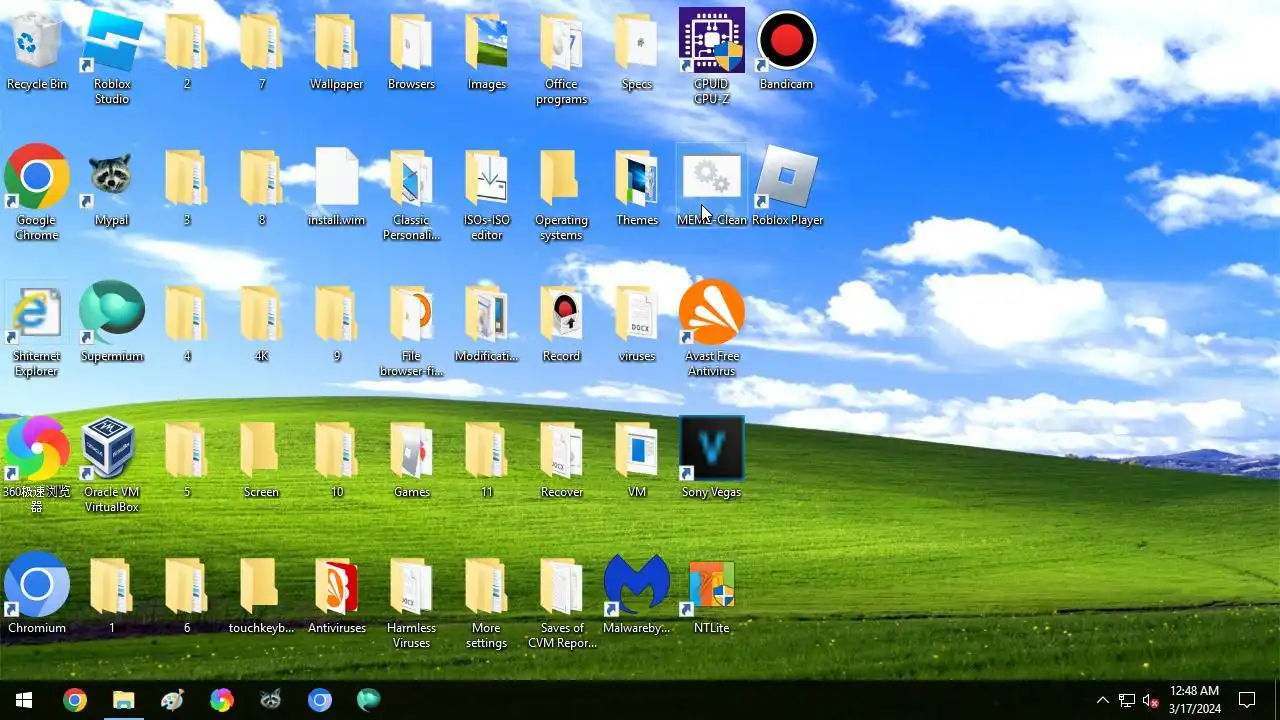Open File Explorer from the taskbar
Viewport: 1280px width, 720px height.
(x=123, y=700)
